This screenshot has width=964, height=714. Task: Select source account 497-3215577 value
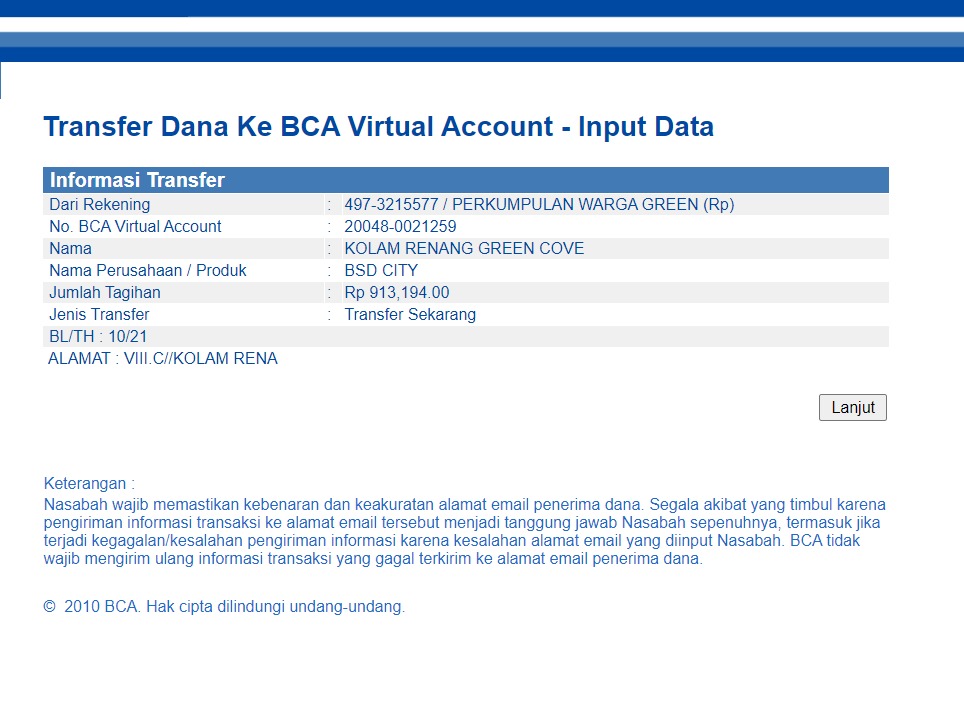click(539, 205)
